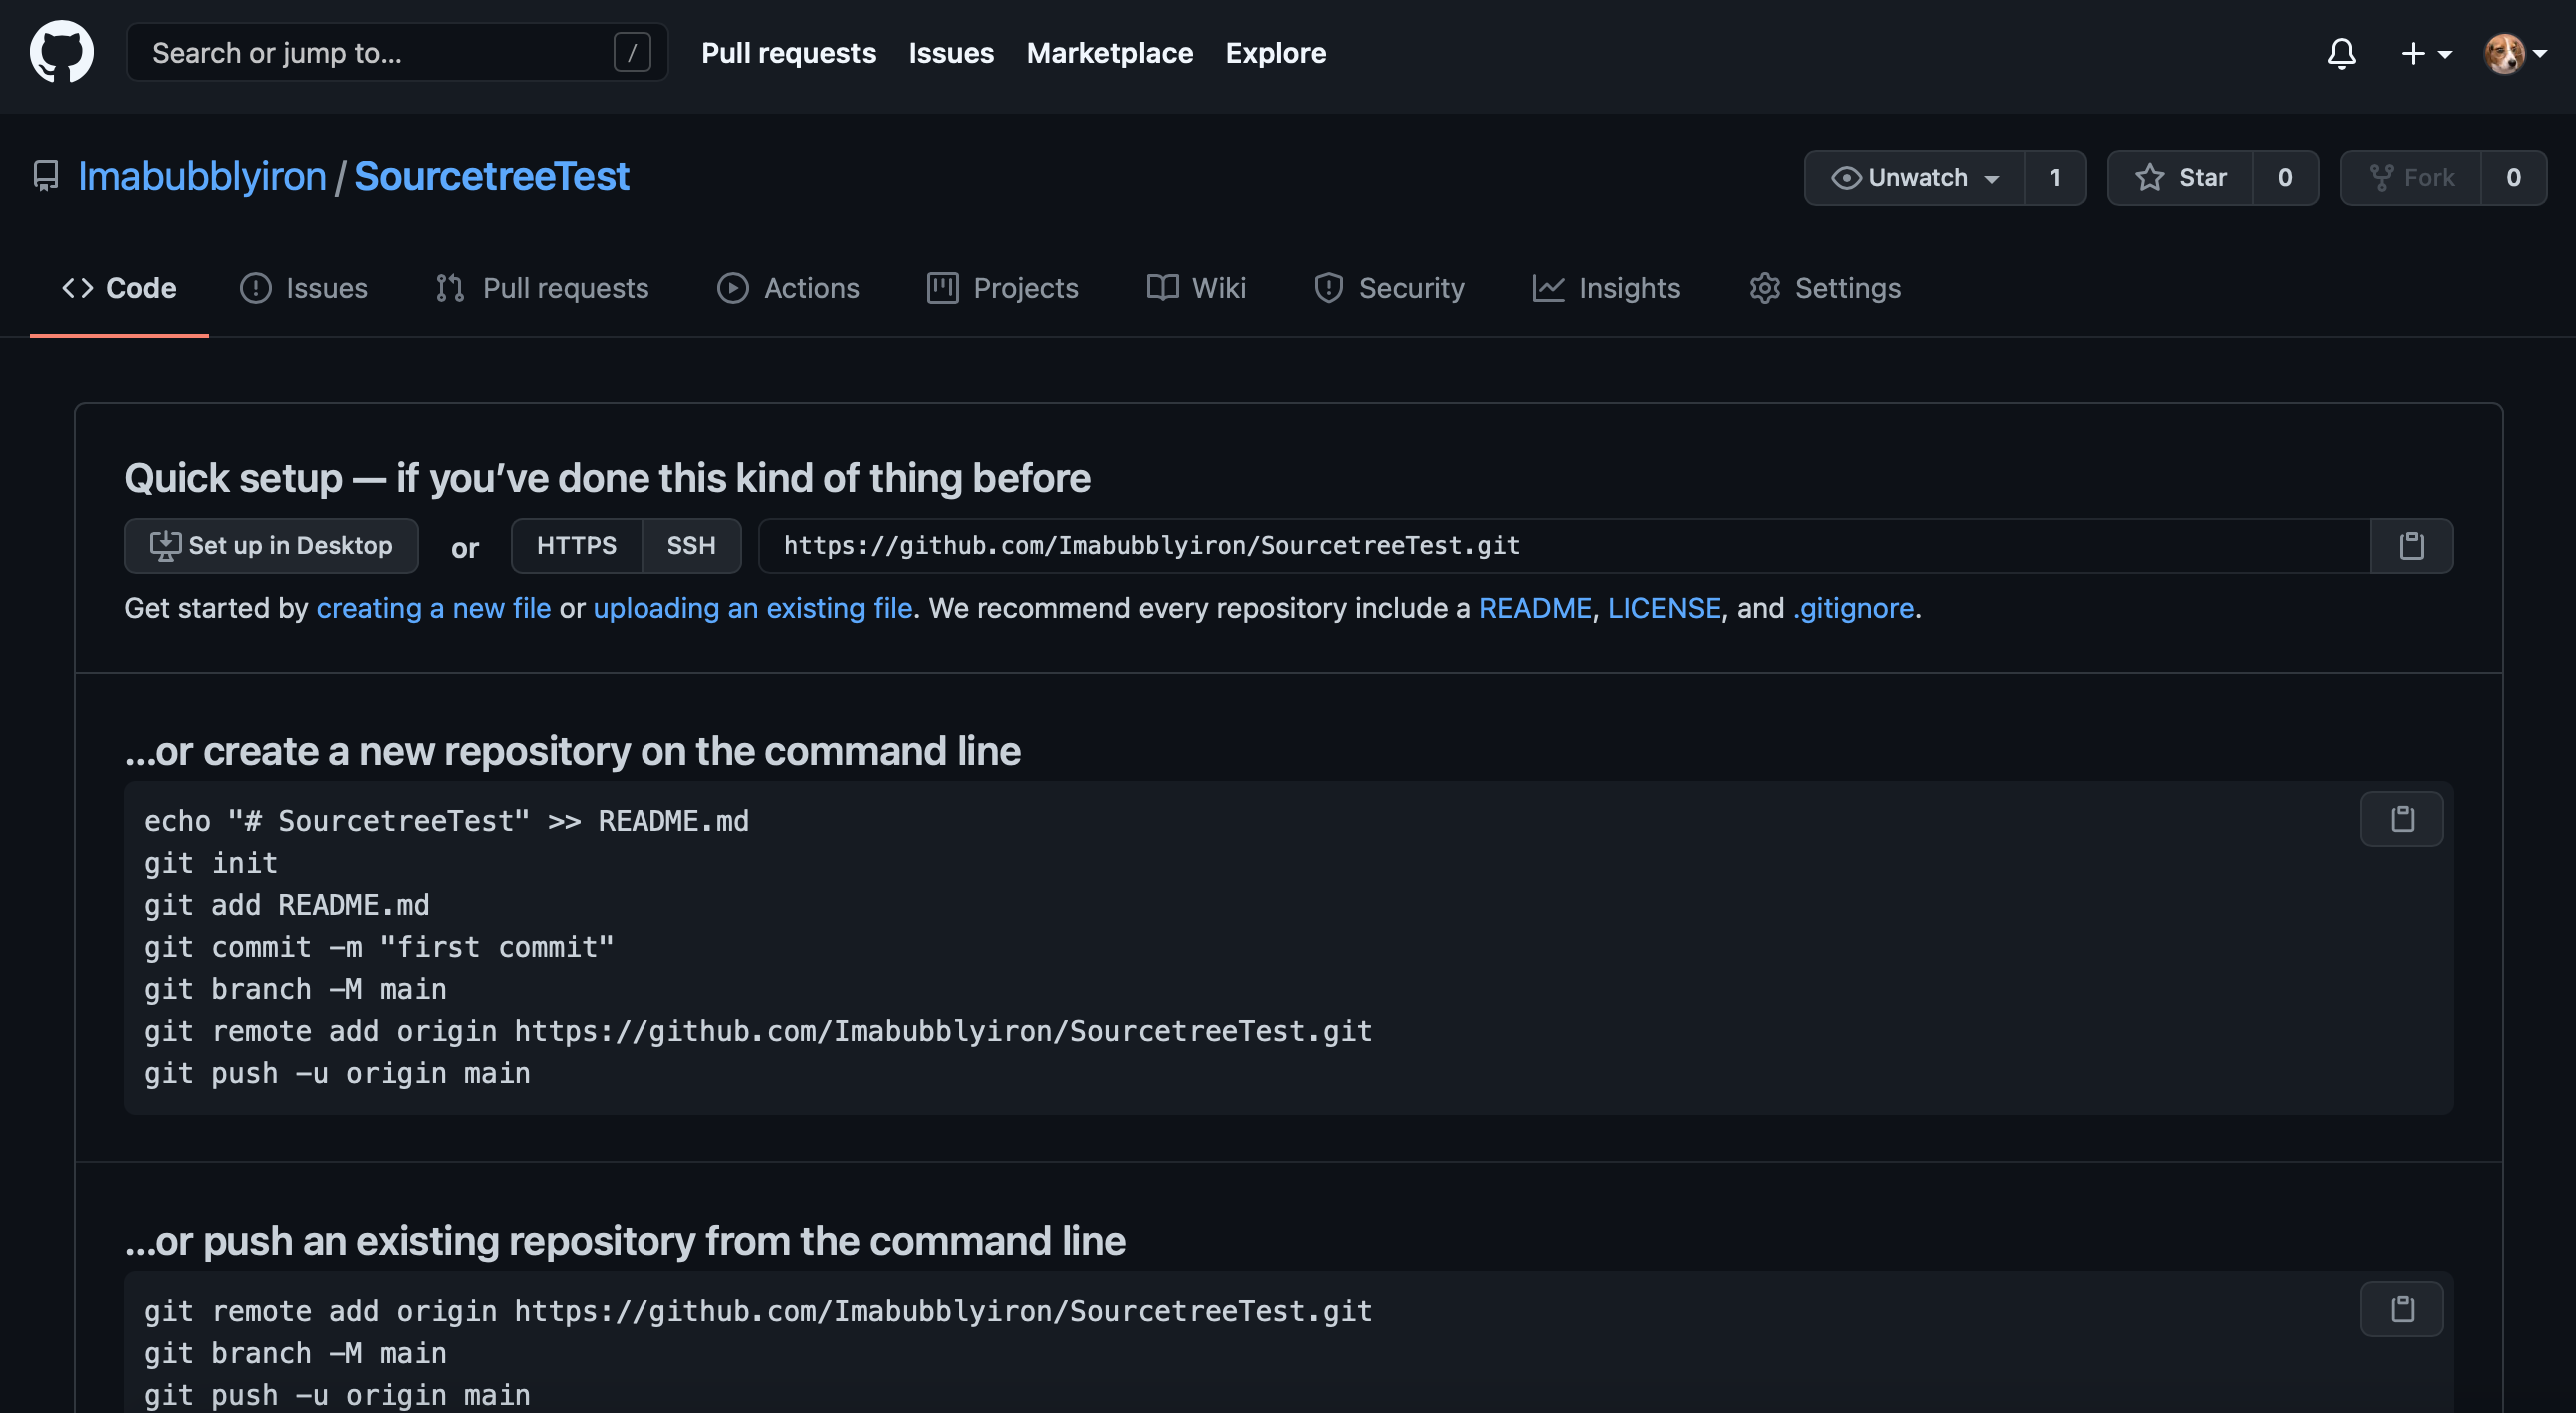Click the GitHub Octocat logo
Image resolution: width=2576 pixels, height=1413 pixels.
pyautogui.click(x=62, y=52)
